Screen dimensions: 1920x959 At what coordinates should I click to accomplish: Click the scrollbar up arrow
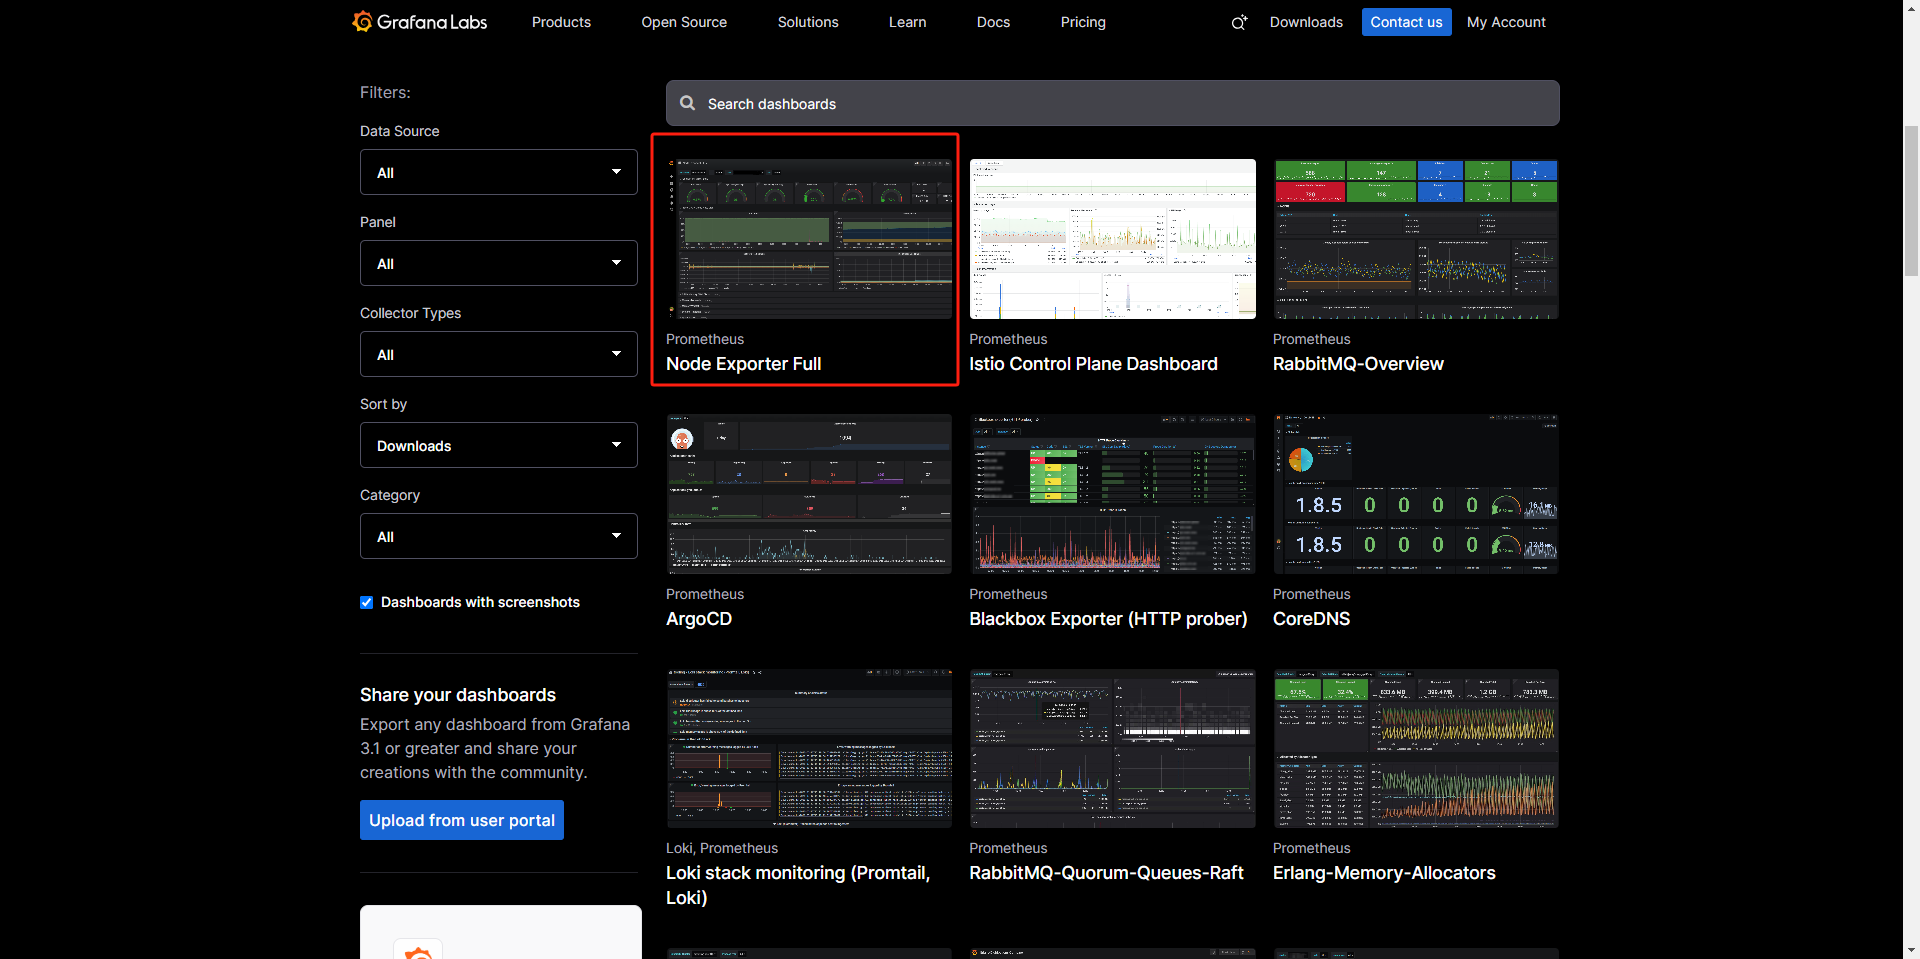click(x=1911, y=8)
